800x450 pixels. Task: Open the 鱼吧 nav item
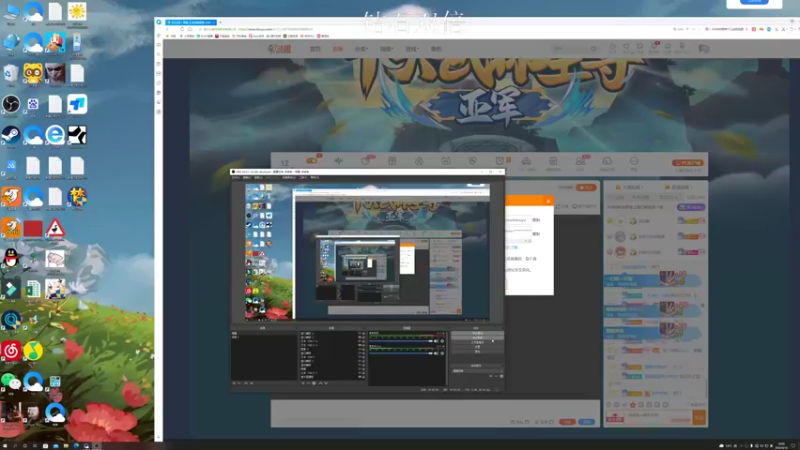click(x=436, y=49)
